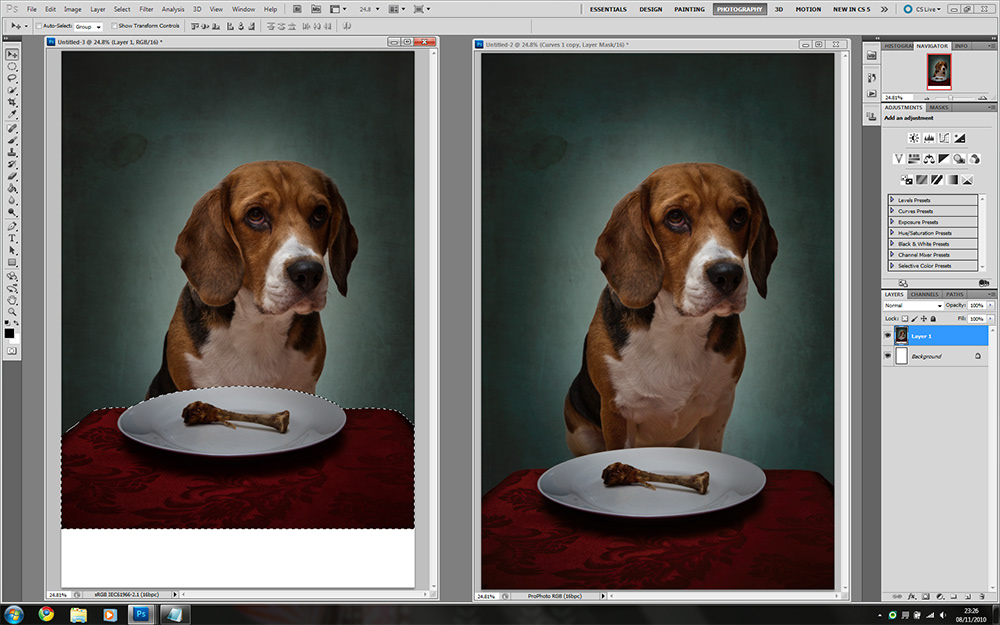Enable Show Transform Controls checkbox

(x=114, y=26)
